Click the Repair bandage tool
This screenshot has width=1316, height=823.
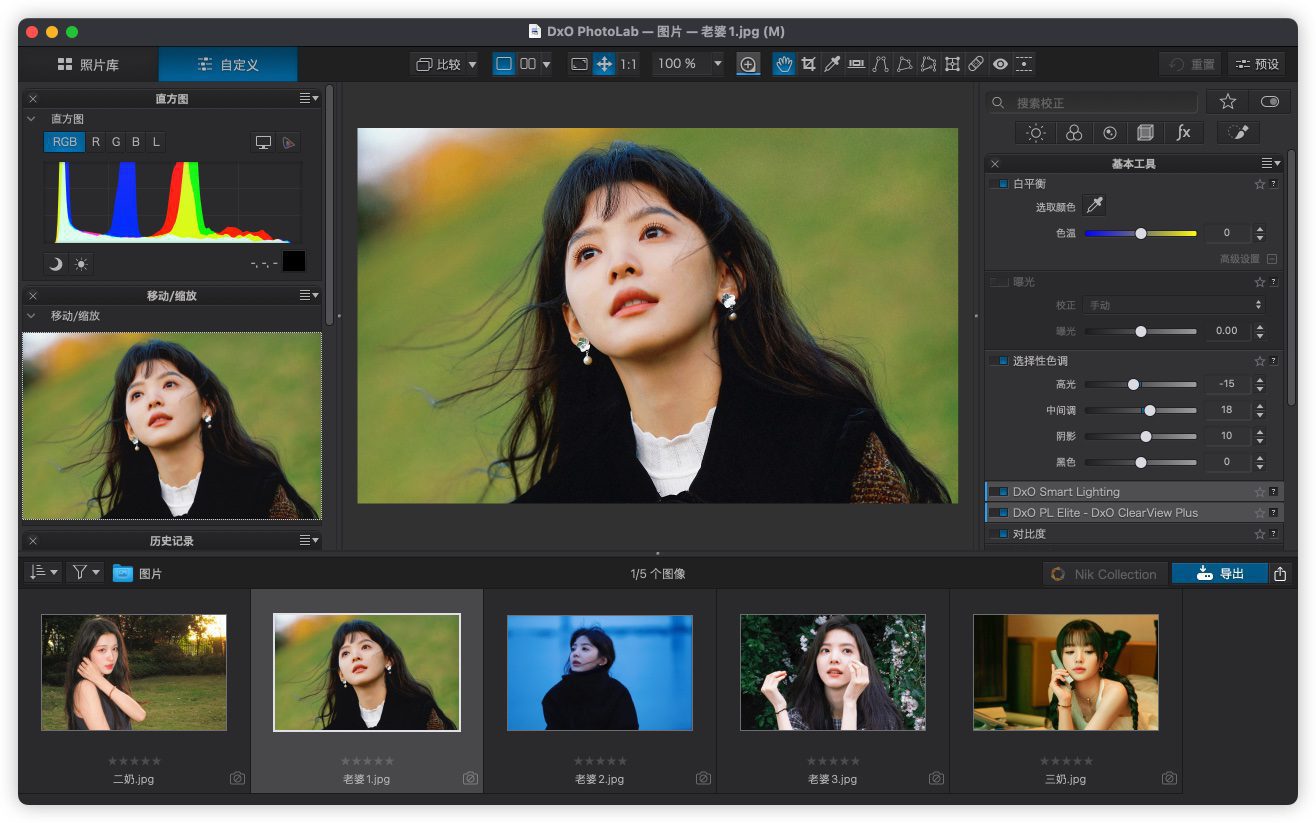coord(976,64)
